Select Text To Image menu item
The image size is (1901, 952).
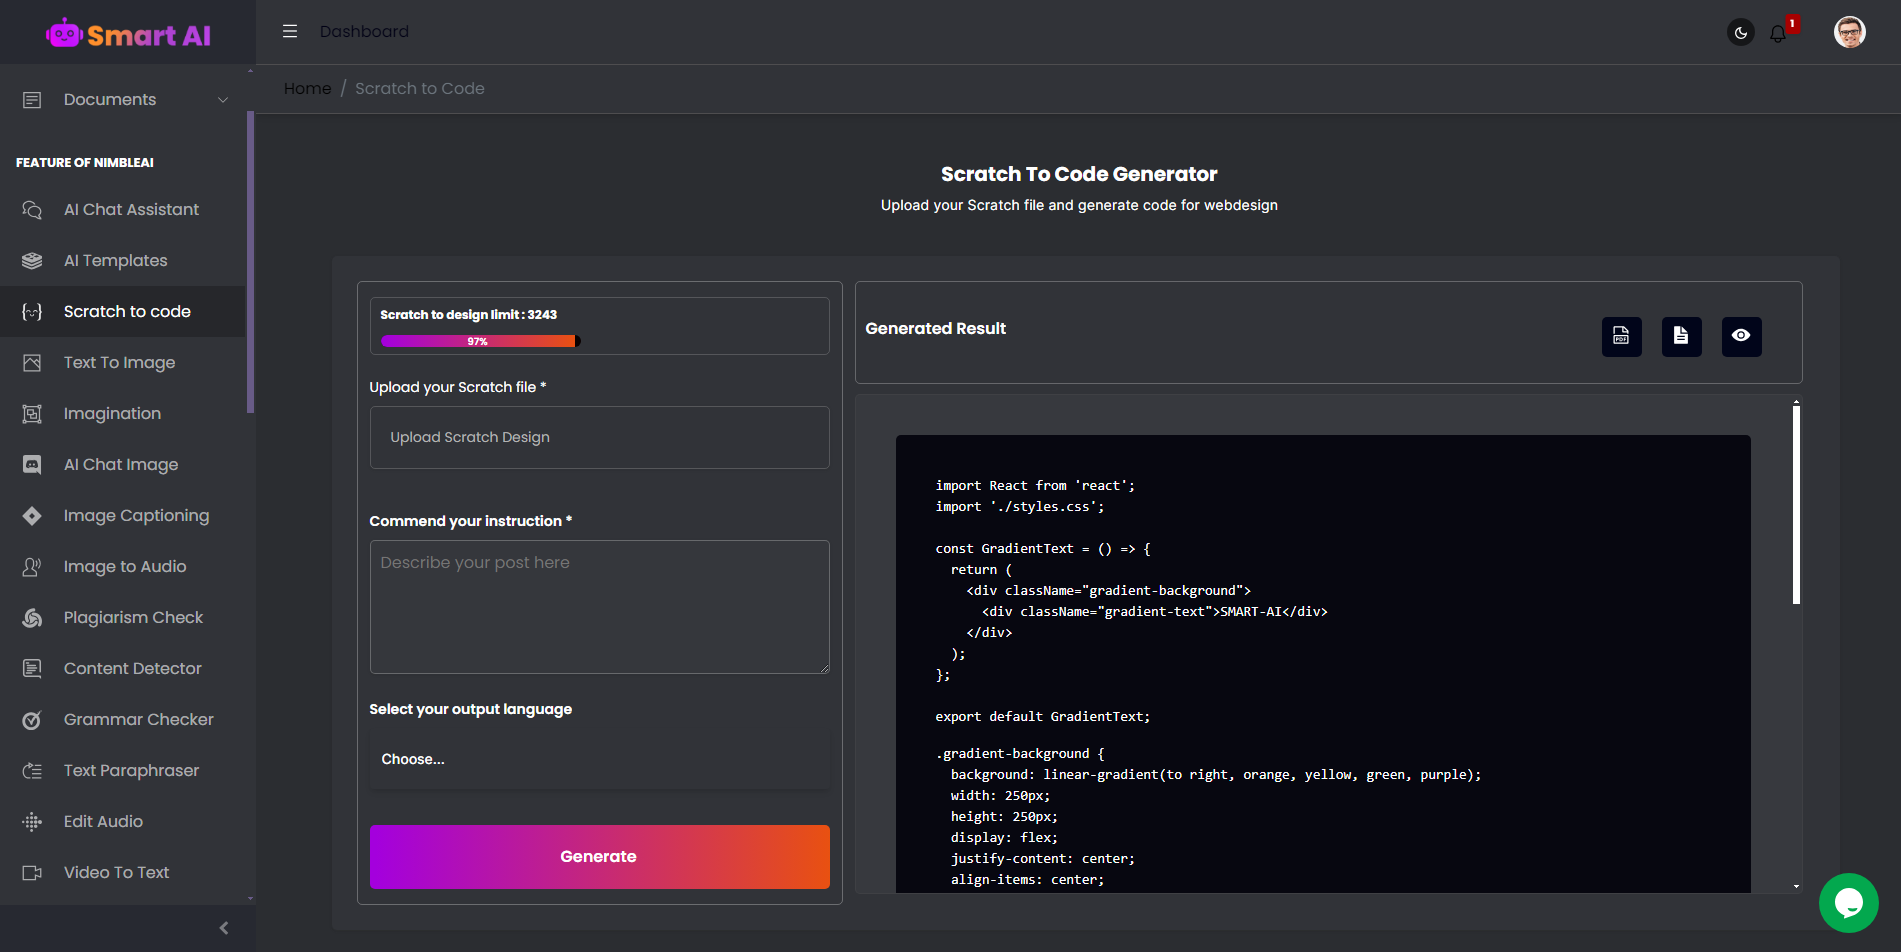point(119,363)
